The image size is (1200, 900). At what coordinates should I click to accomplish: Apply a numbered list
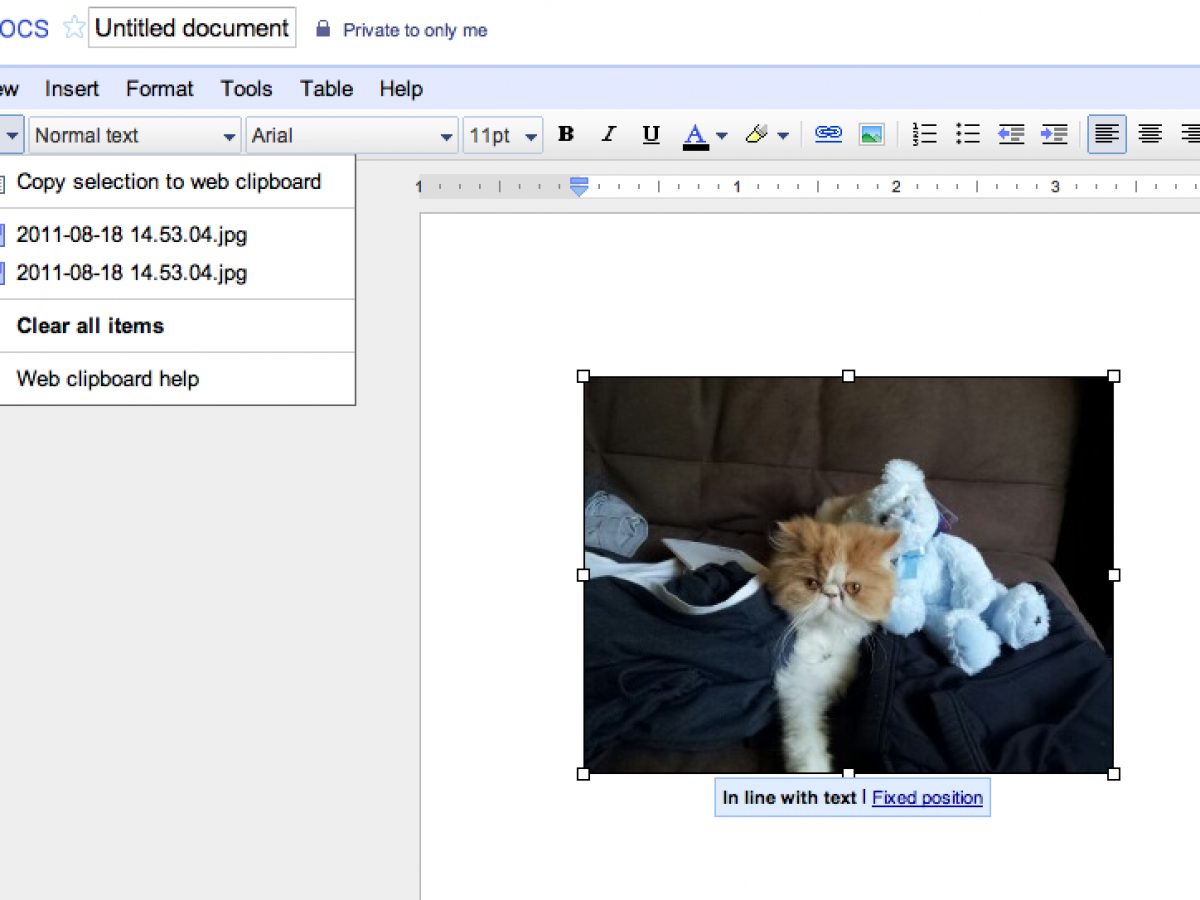[925, 135]
